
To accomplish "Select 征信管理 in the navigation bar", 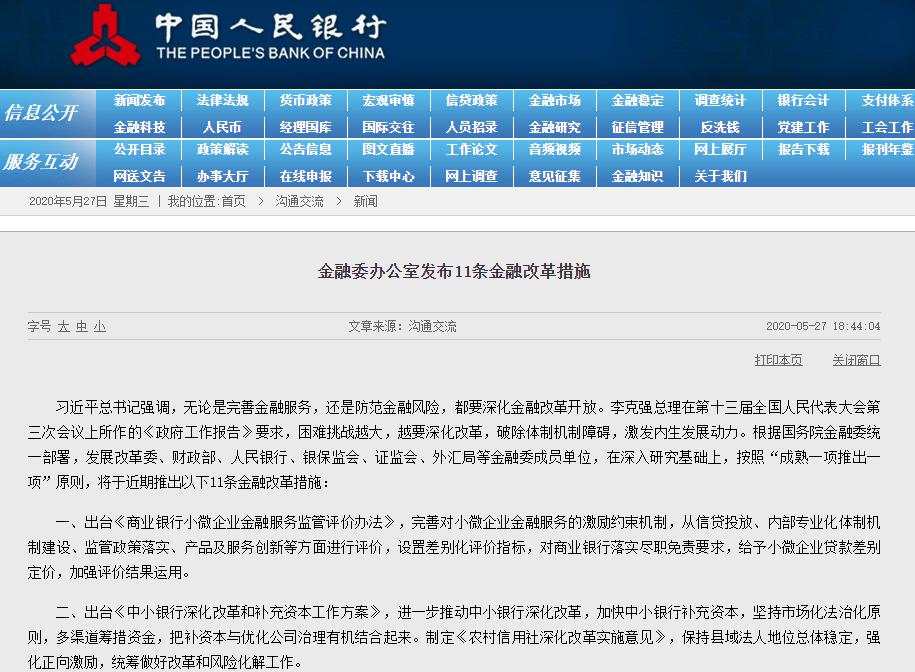I will tap(637, 127).
